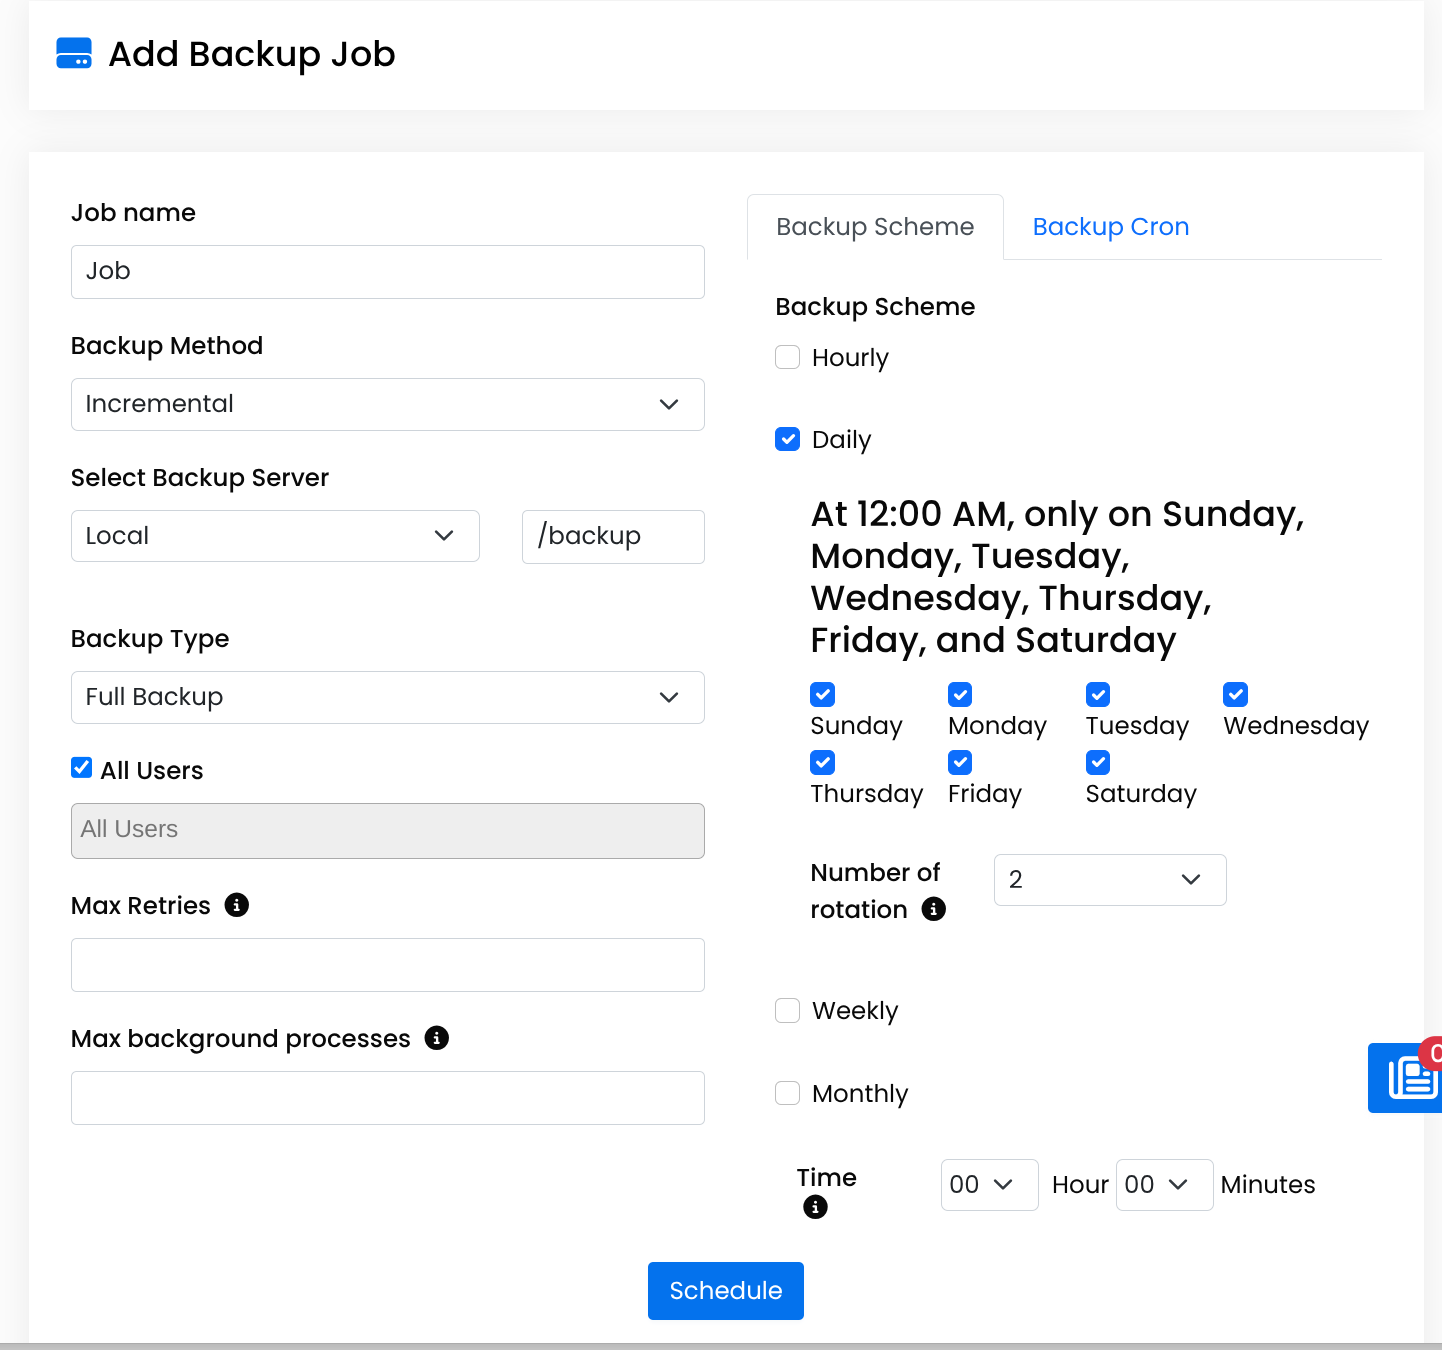Image resolution: width=1442 pixels, height=1350 pixels.
Task: Click the Schedule button
Action: 725,1291
